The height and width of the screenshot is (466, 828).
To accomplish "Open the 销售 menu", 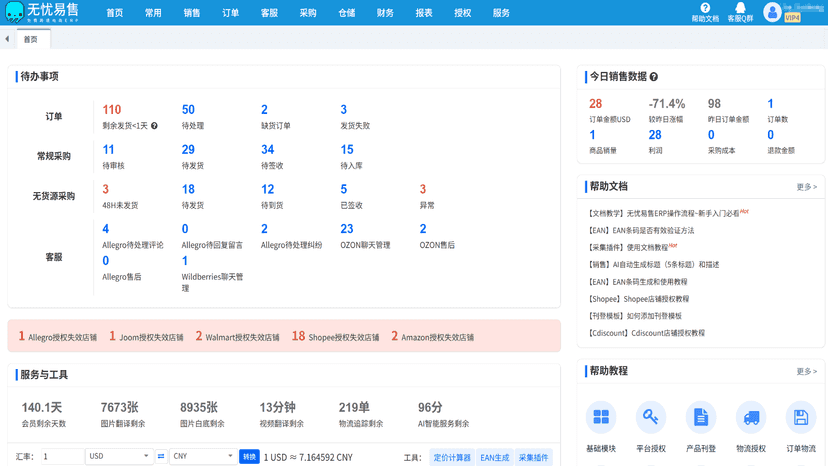I will (192, 13).
